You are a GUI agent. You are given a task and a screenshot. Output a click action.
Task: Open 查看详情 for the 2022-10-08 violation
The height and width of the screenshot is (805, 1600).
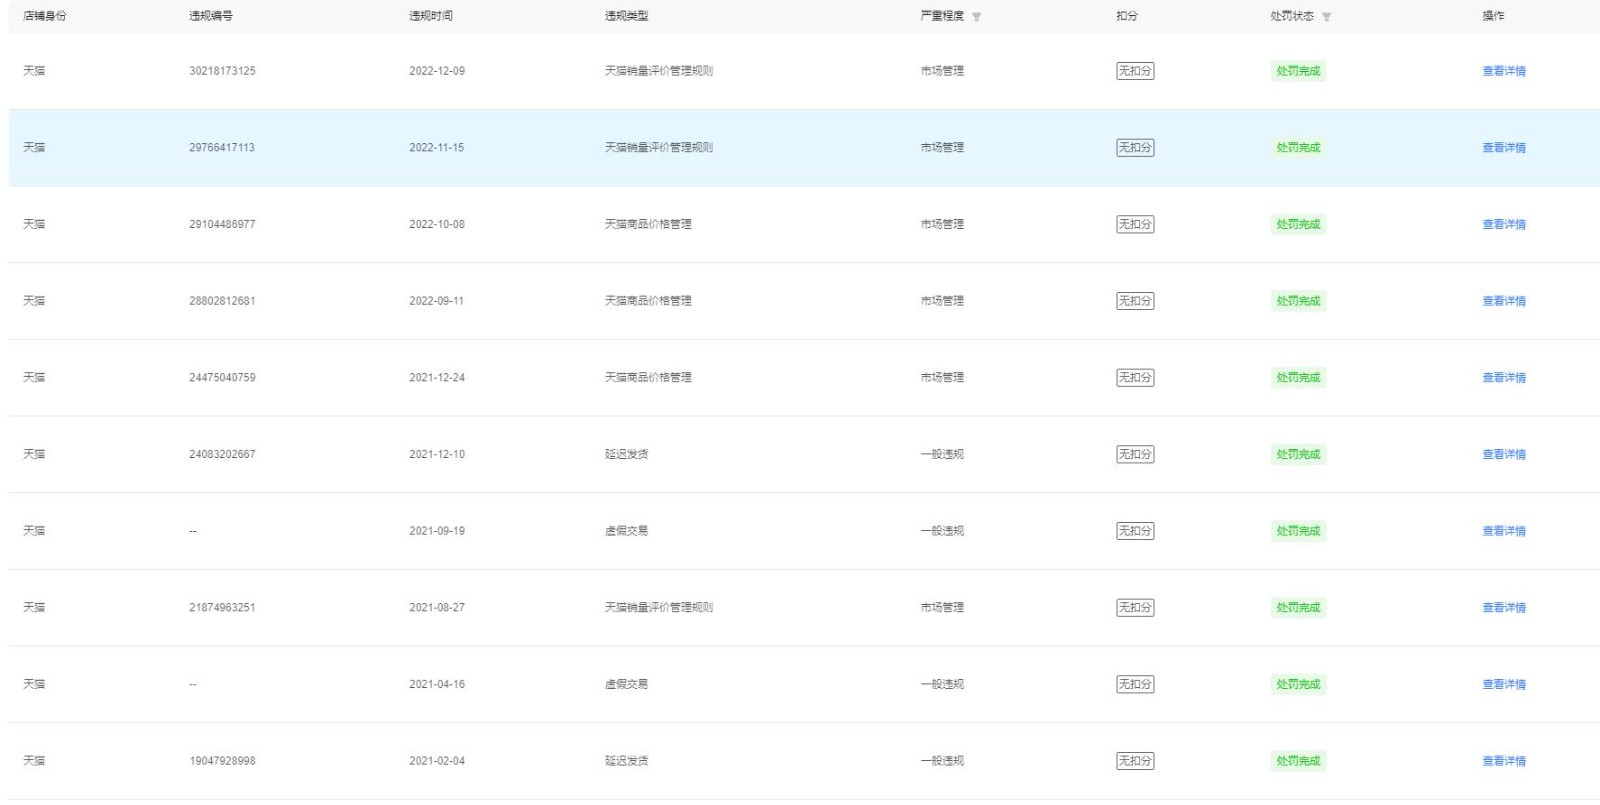pyautogui.click(x=1504, y=225)
